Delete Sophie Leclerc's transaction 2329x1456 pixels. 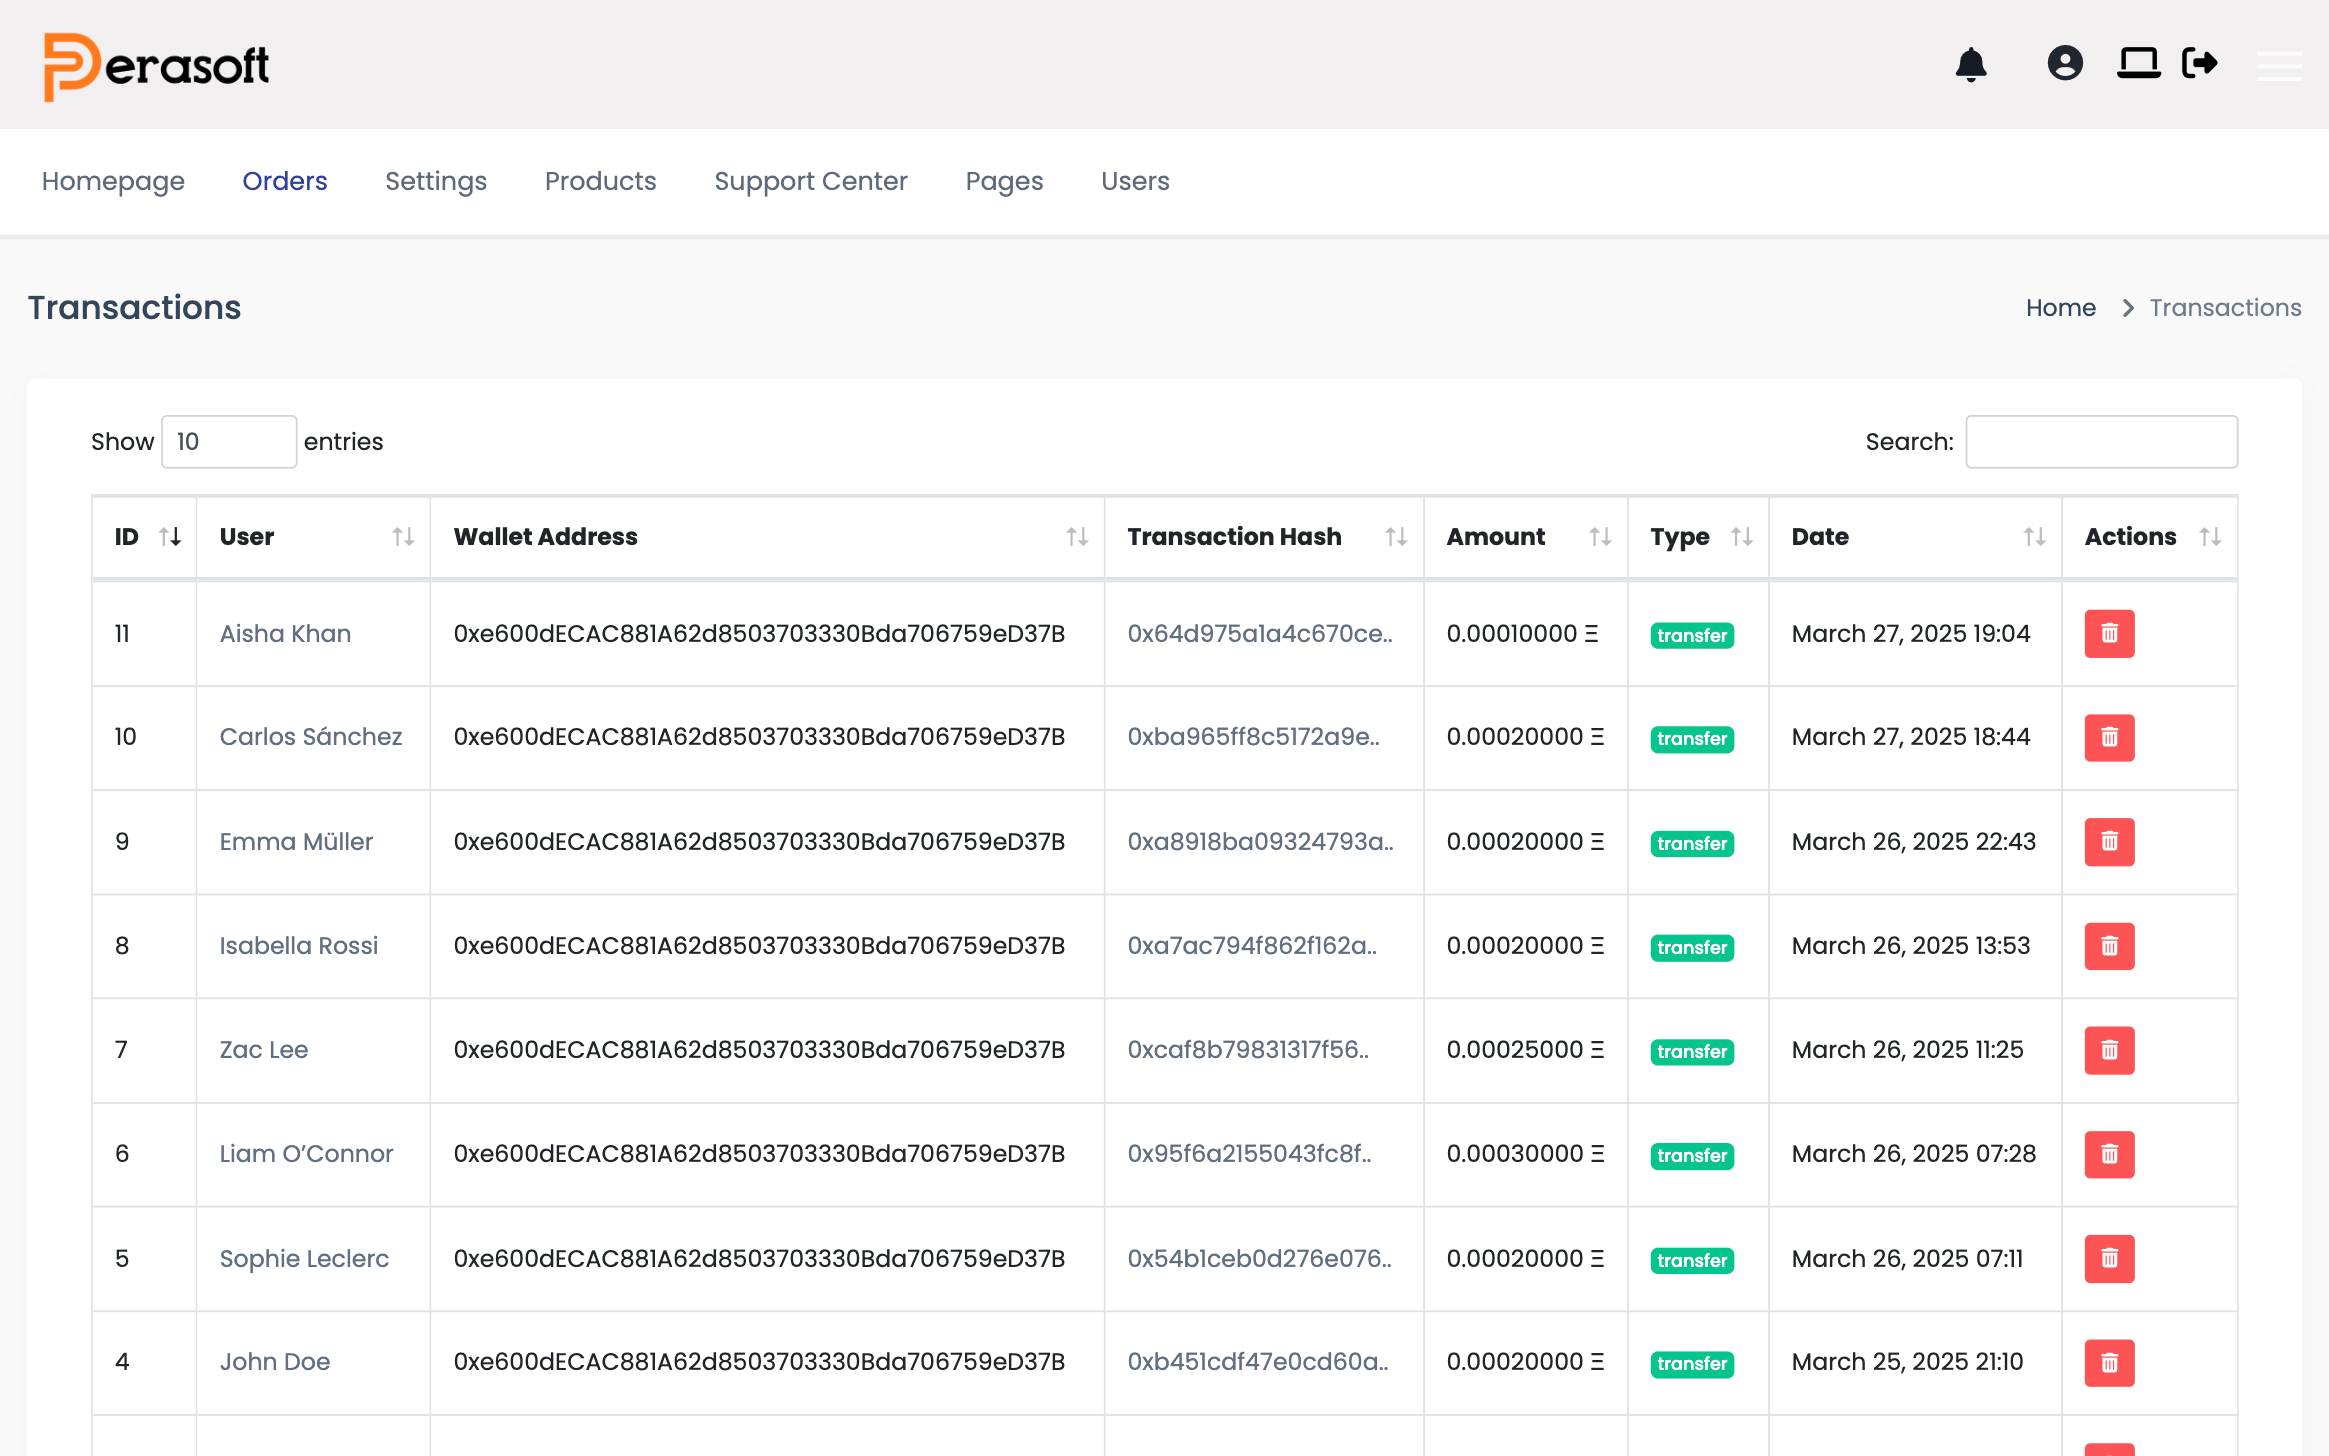point(2110,1259)
